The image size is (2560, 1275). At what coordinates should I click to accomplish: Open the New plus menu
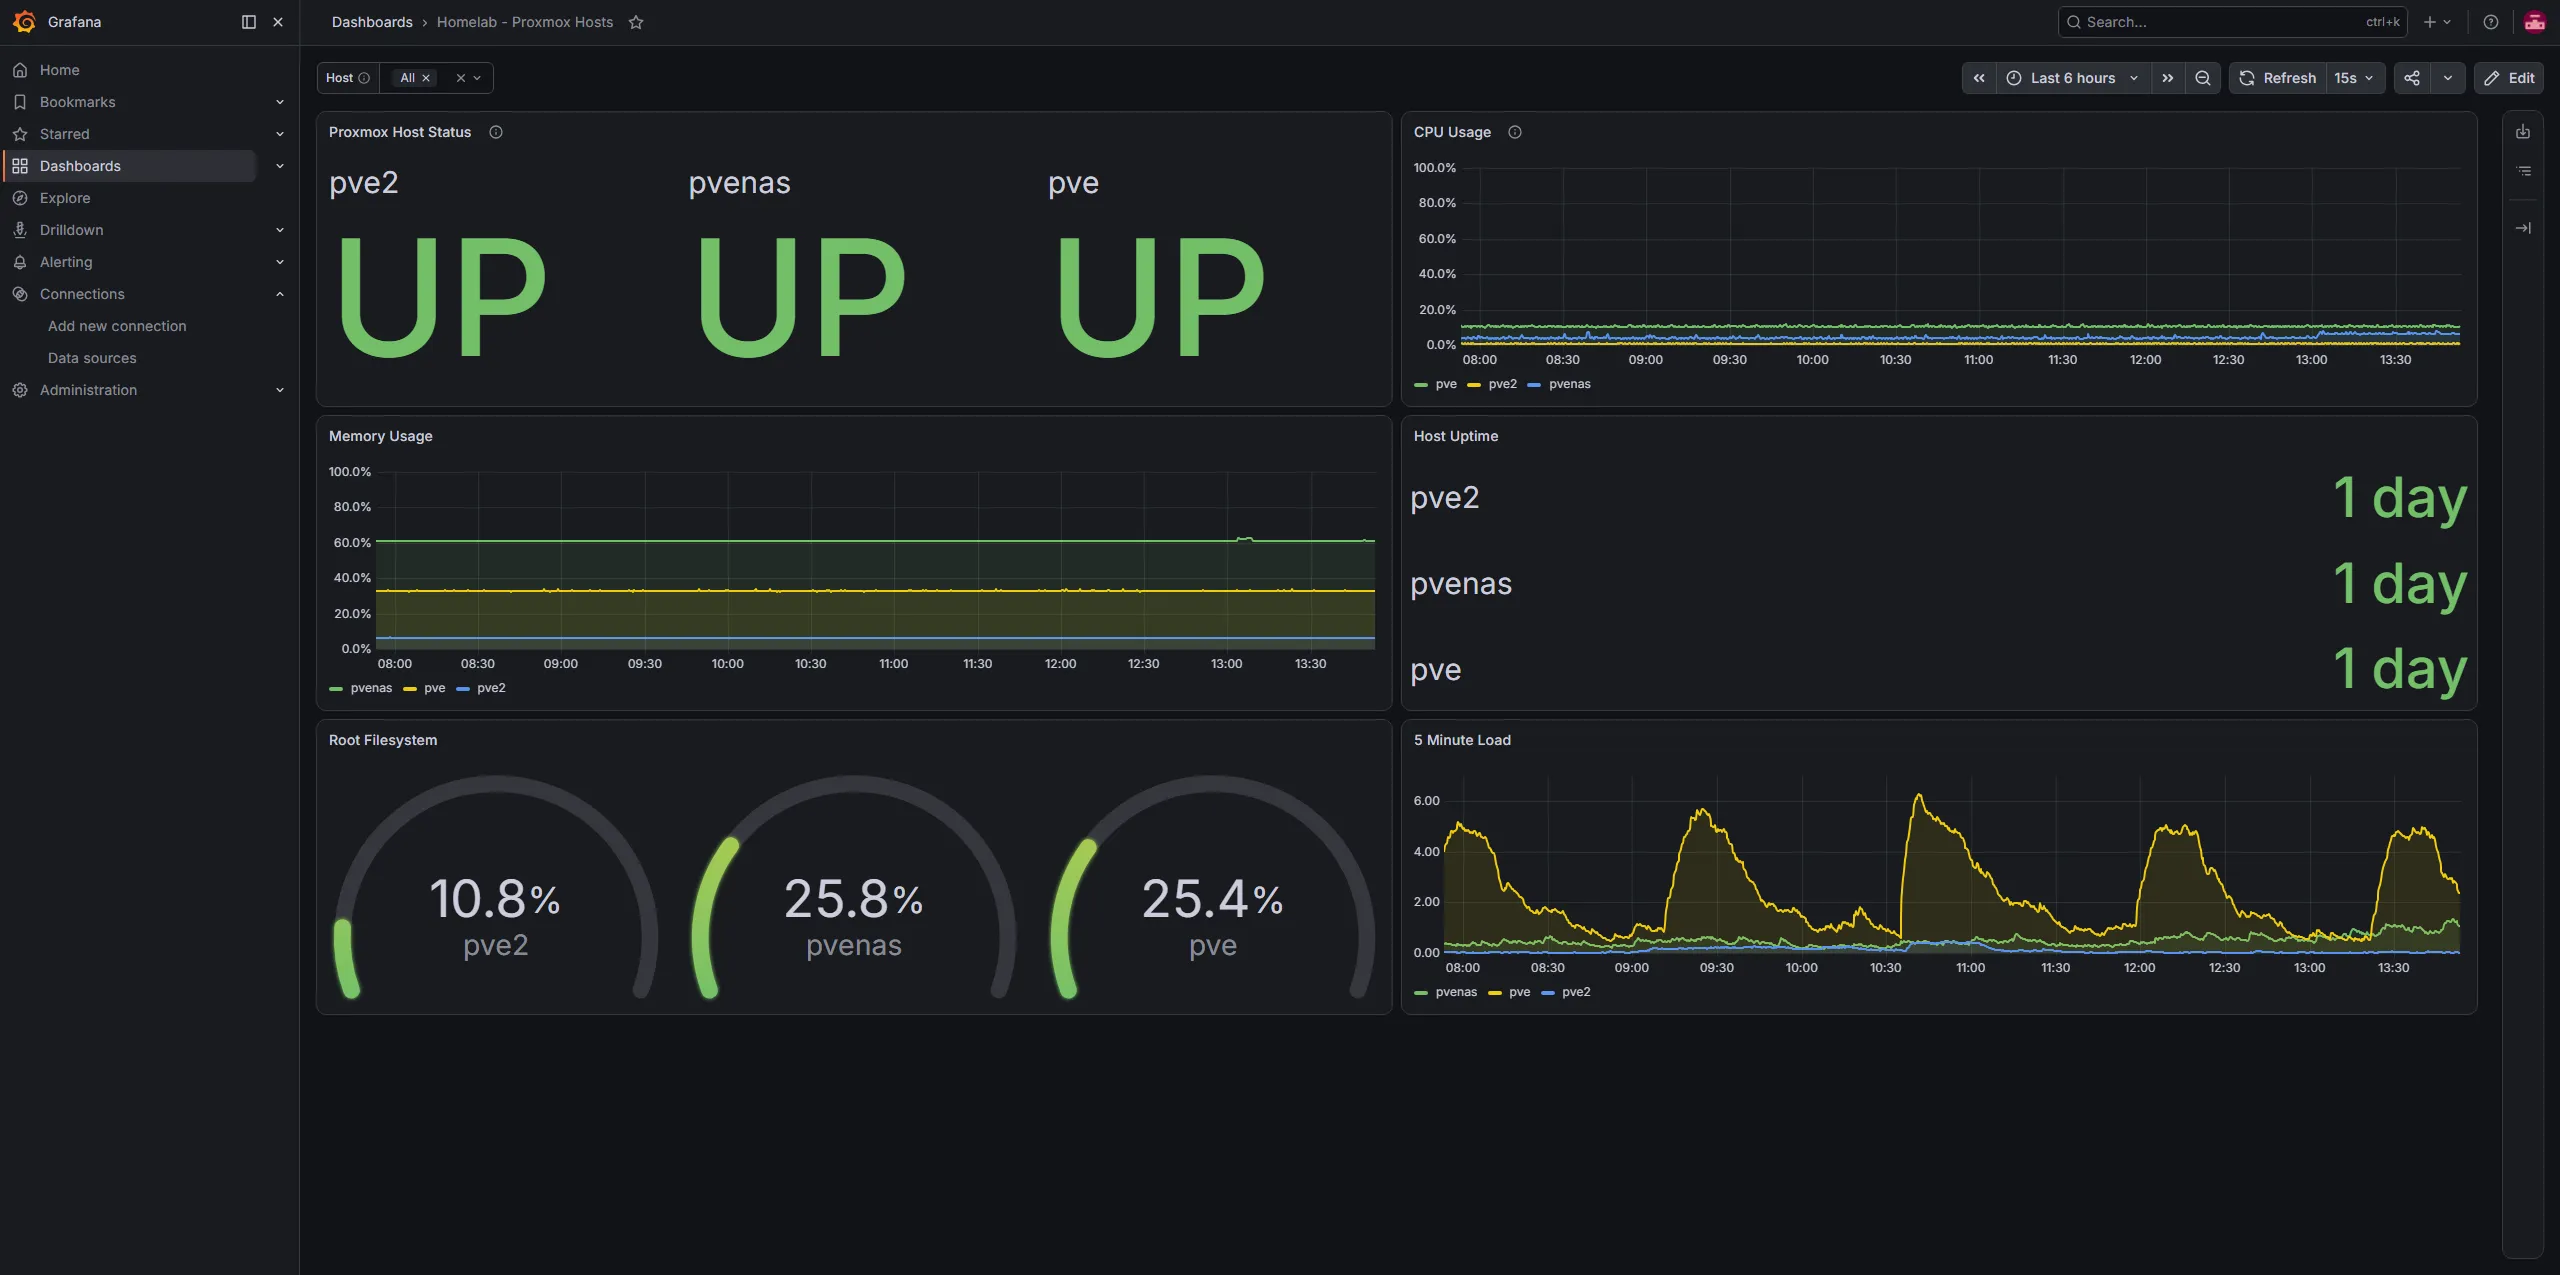(x=2437, y=22)
